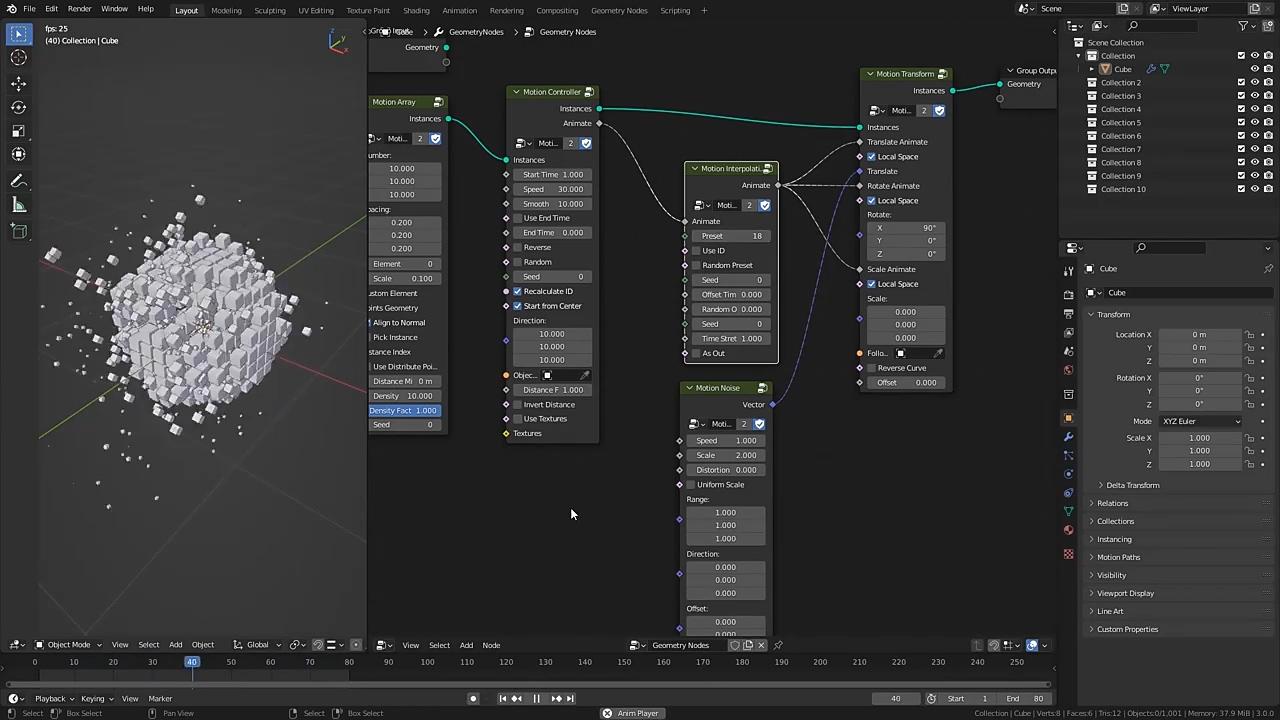Open Object Mode dropdown in viewport

69,645
